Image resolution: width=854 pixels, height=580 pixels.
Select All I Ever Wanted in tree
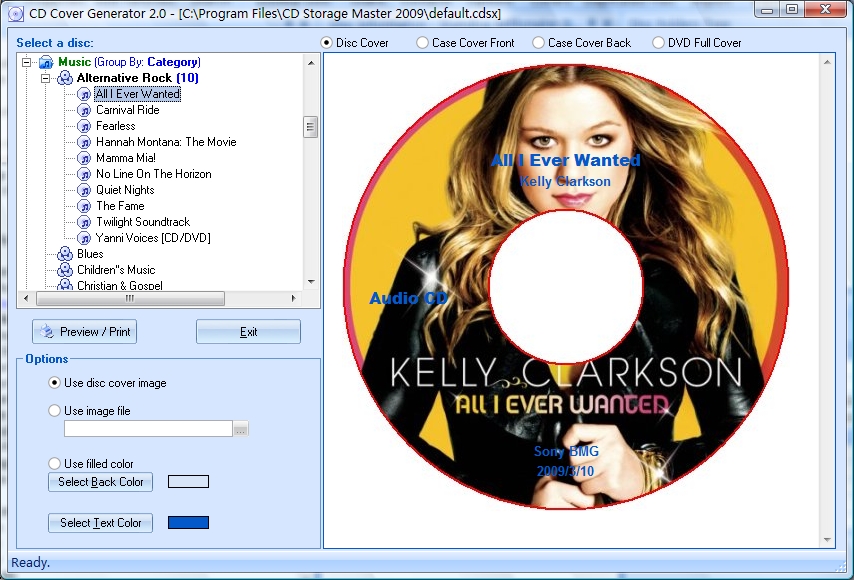138,94
